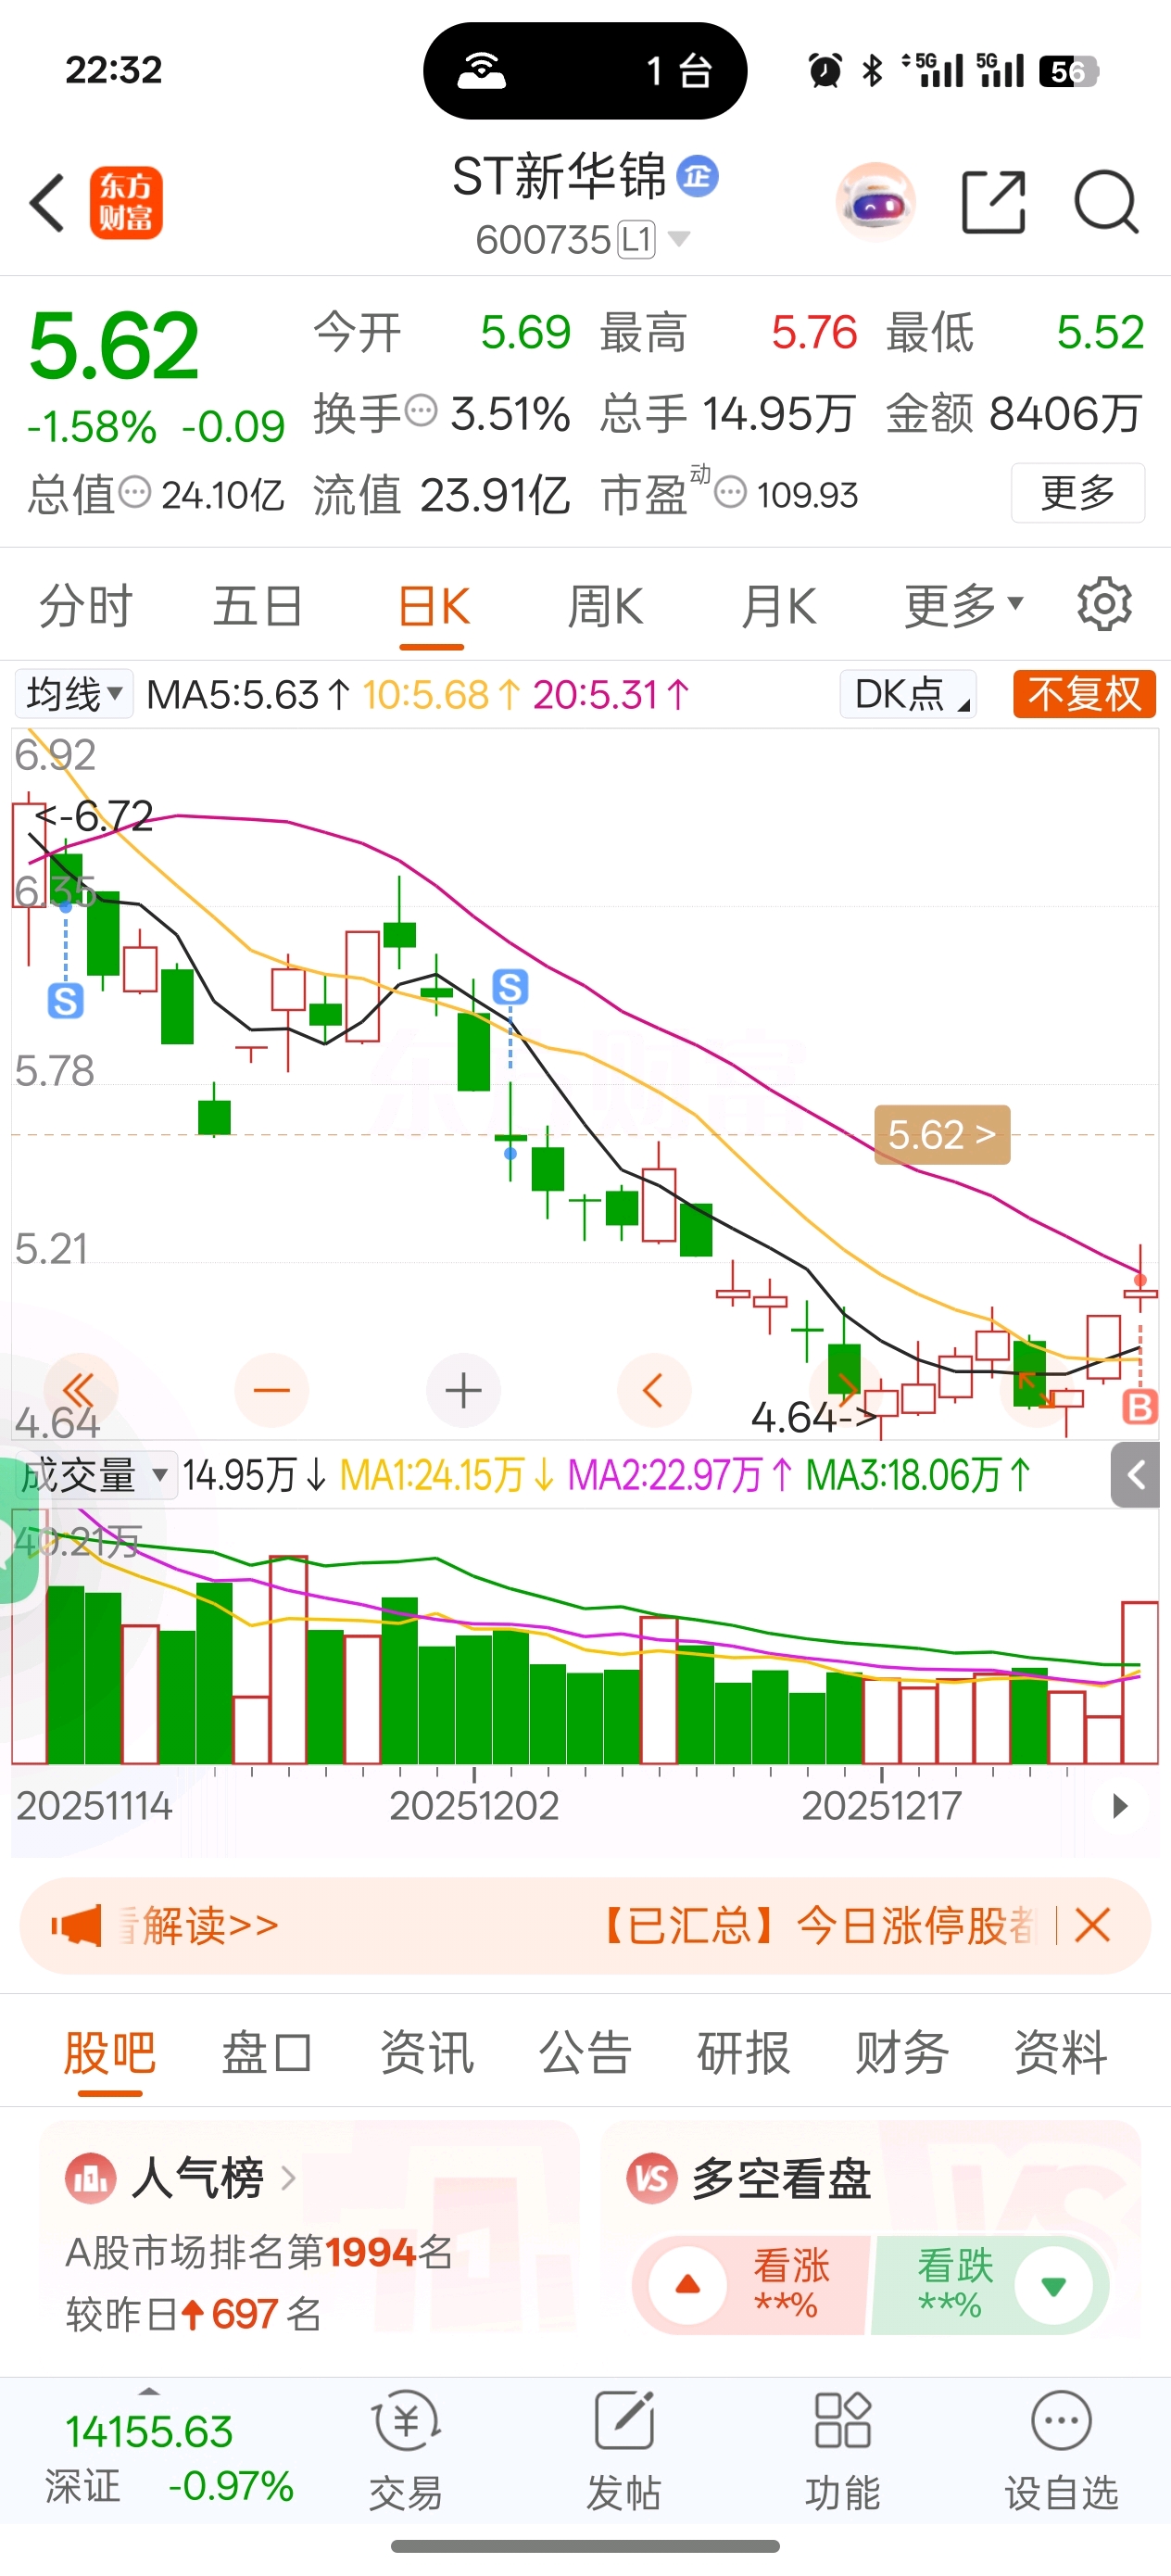The width and height of the screenshot is (1171, 2576).
Task: Tap the B buy marker on chart
Action: [x=1139, y=1406]
